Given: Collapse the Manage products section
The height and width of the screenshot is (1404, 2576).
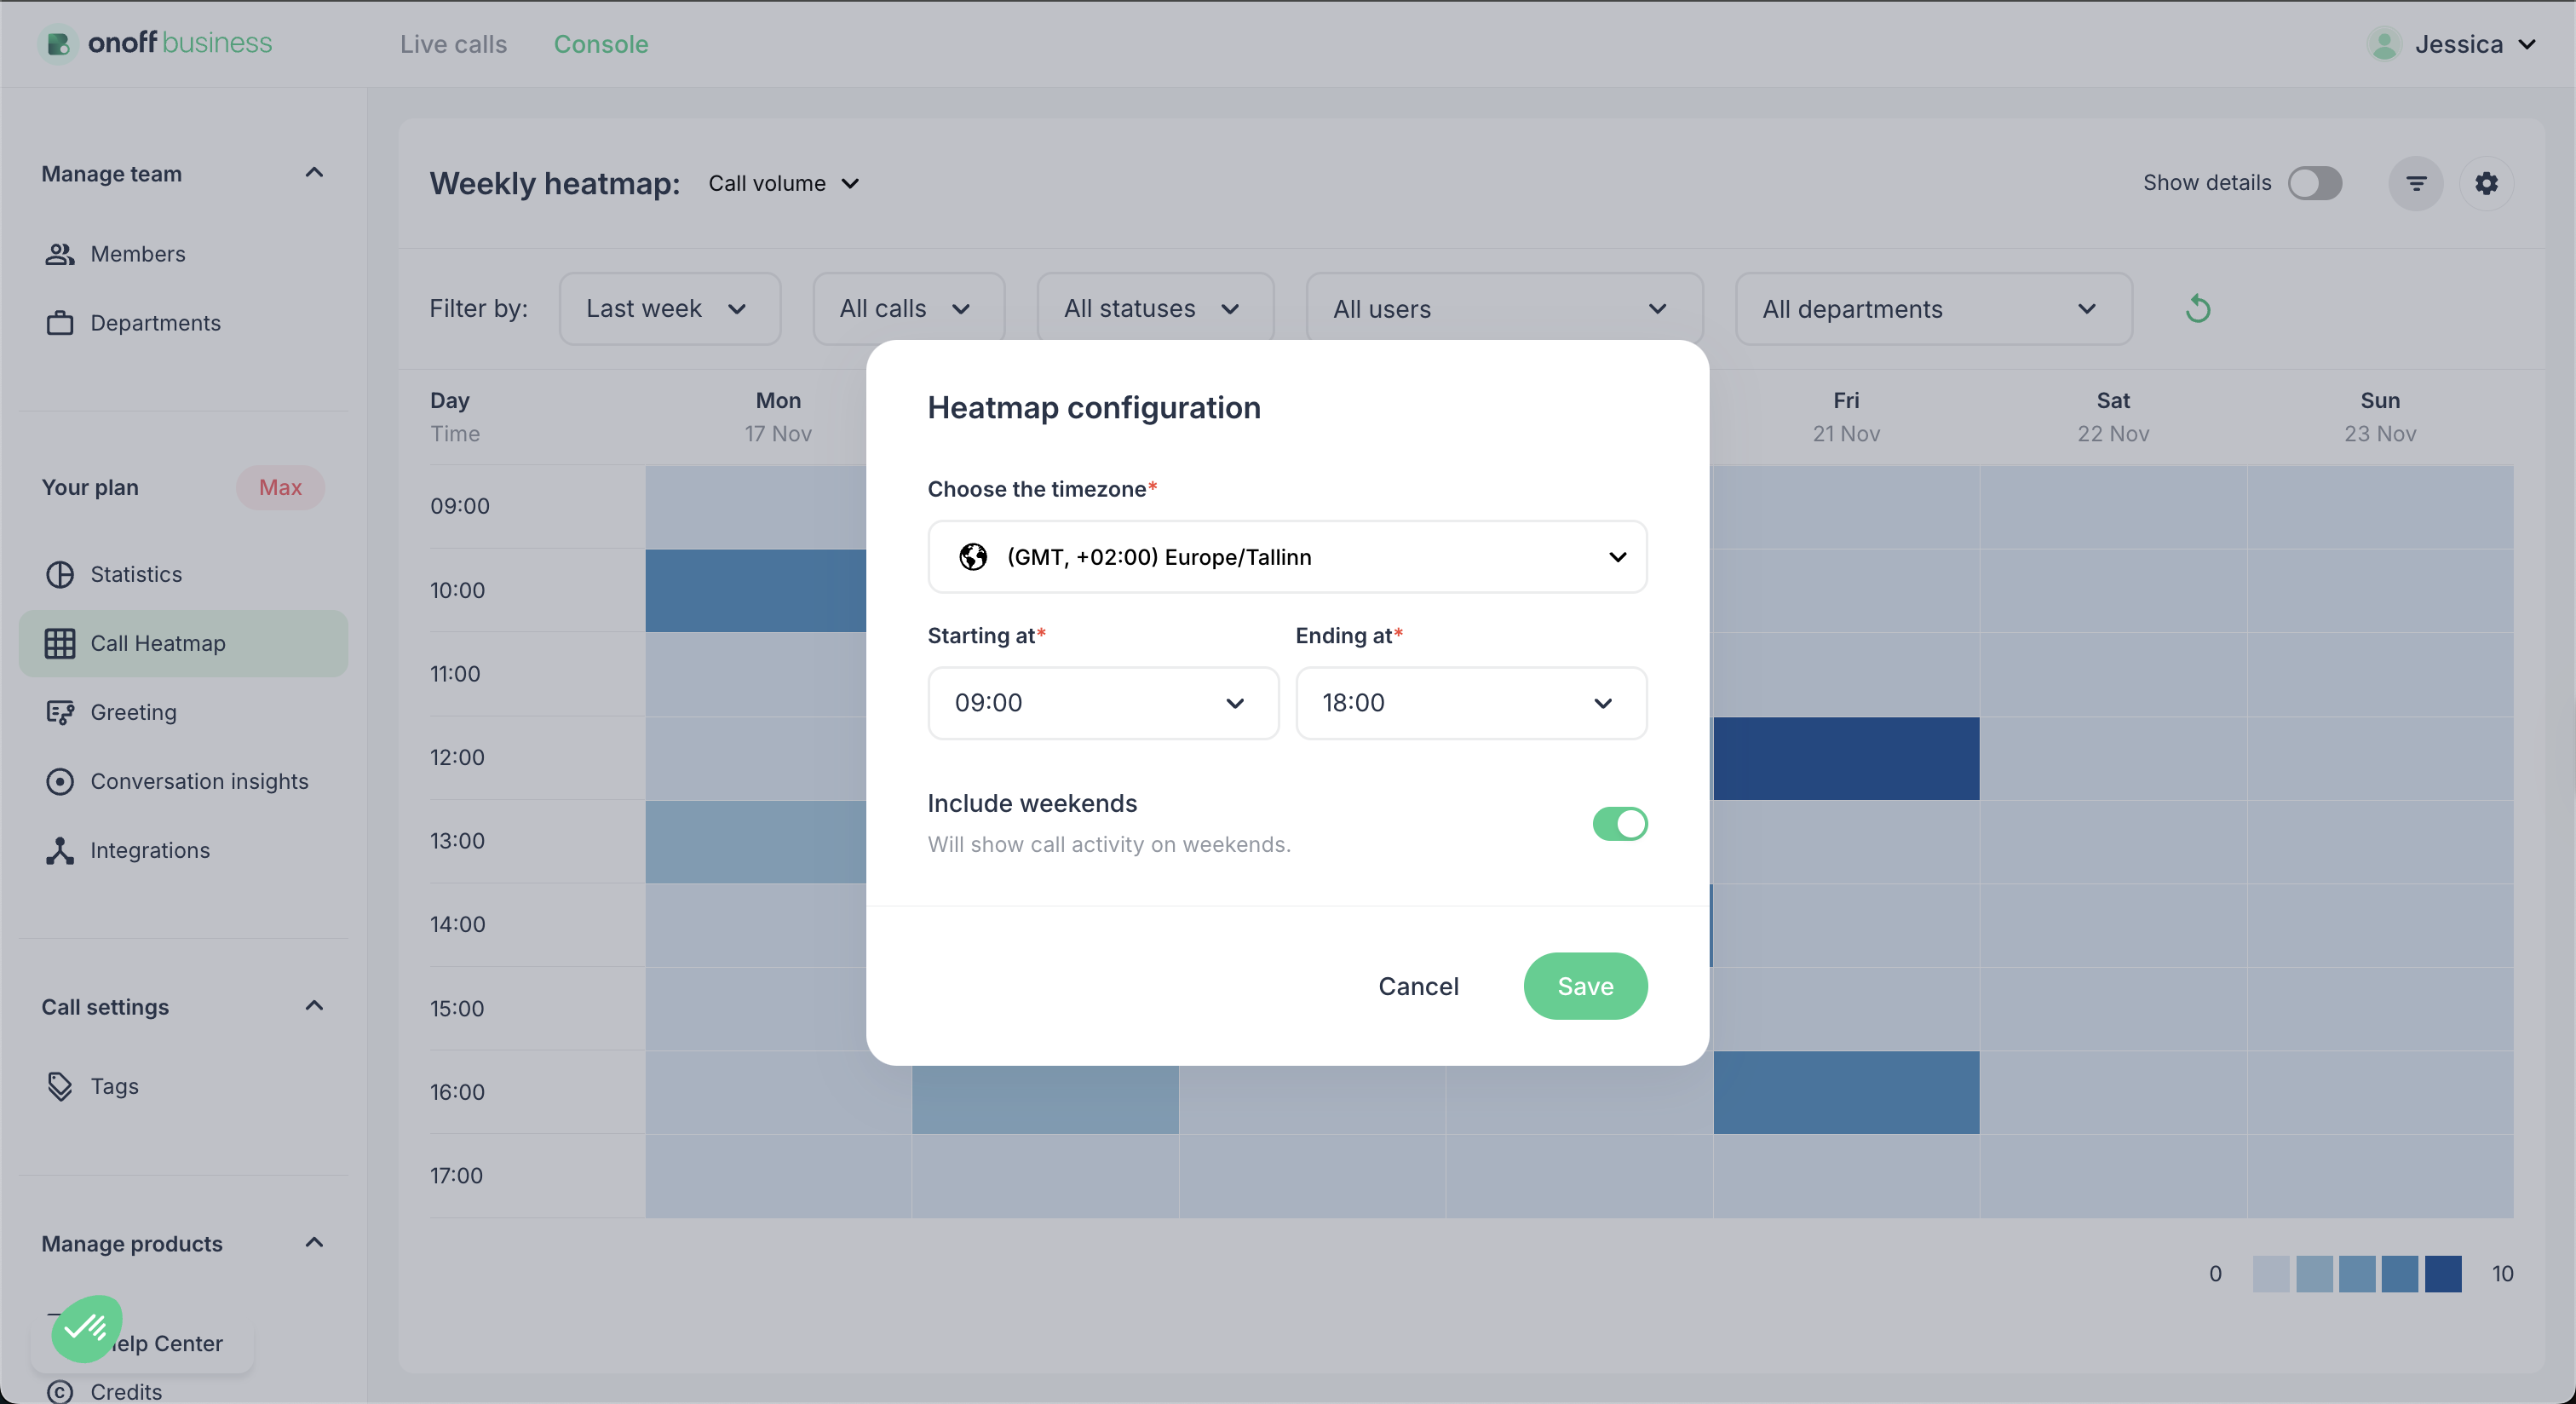Looking at the screenshot, I should tap(314, 1243).
